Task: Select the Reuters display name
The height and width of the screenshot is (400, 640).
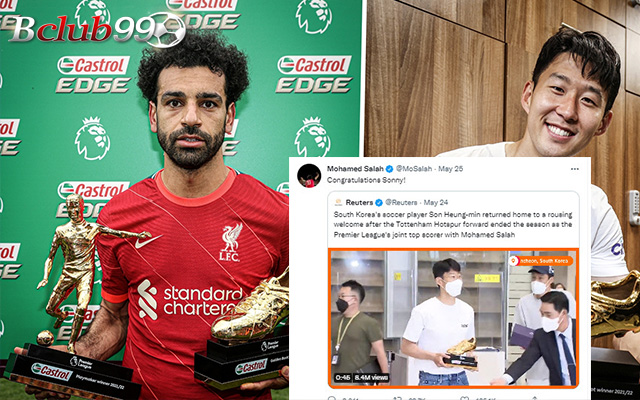Action: [359, 202]
